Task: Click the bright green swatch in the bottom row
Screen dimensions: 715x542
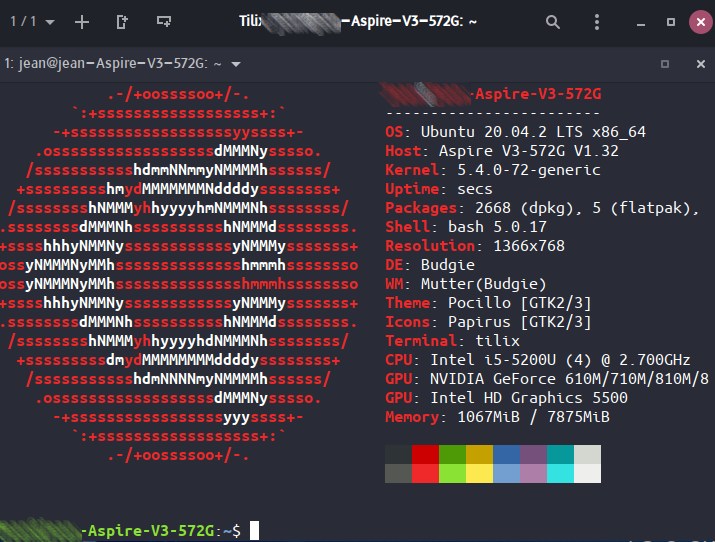Action: point(453,473)
